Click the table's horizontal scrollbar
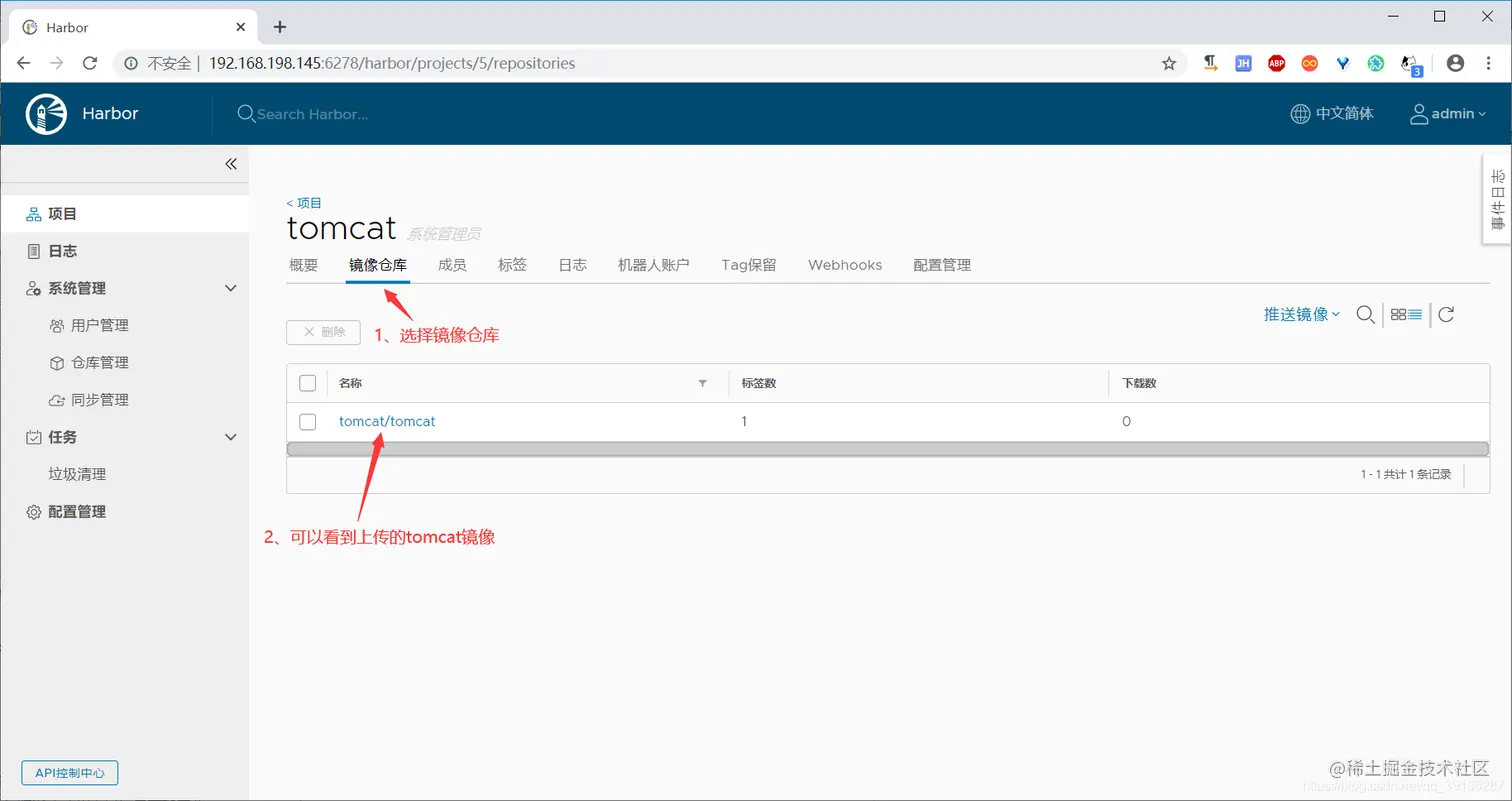 coord(887,449)
